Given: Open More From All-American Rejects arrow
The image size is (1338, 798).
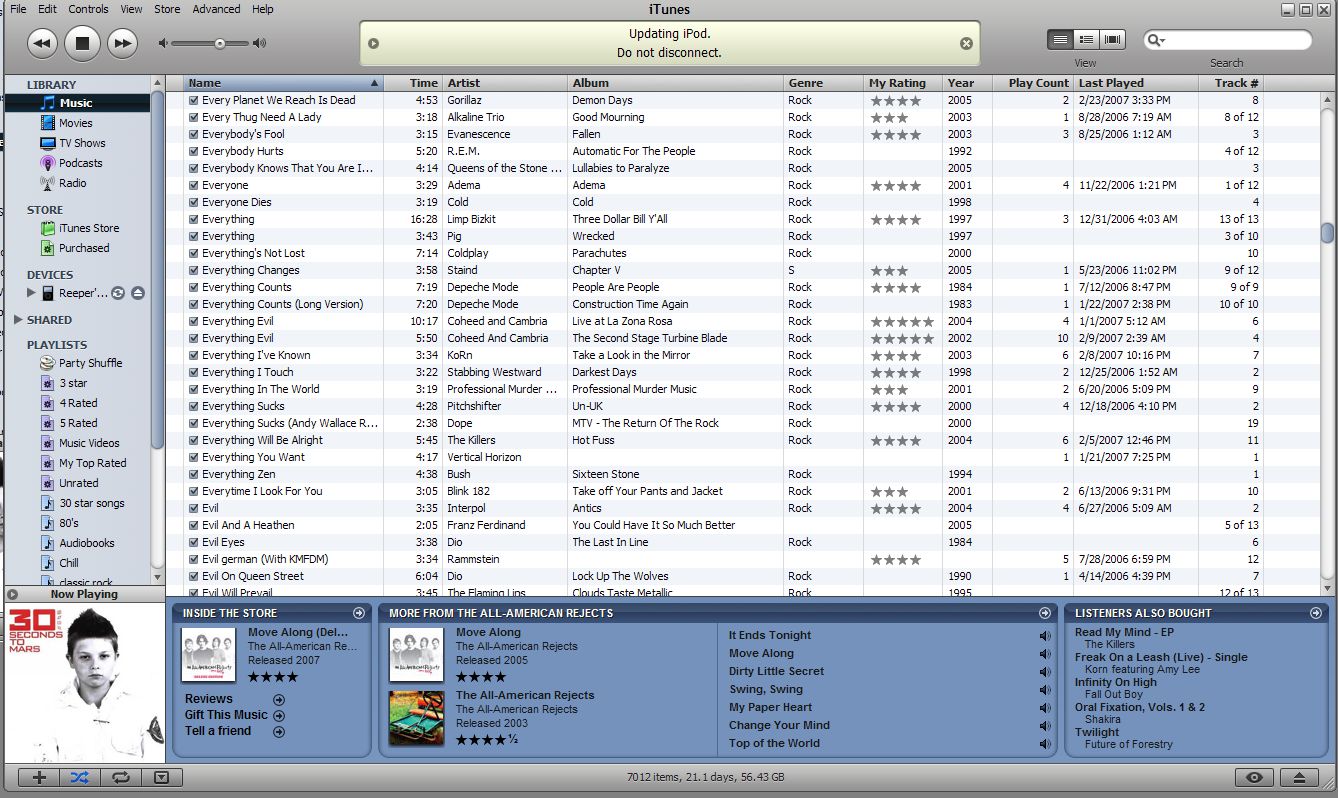Looking at the screenshot, I should tap(1045, 613).
